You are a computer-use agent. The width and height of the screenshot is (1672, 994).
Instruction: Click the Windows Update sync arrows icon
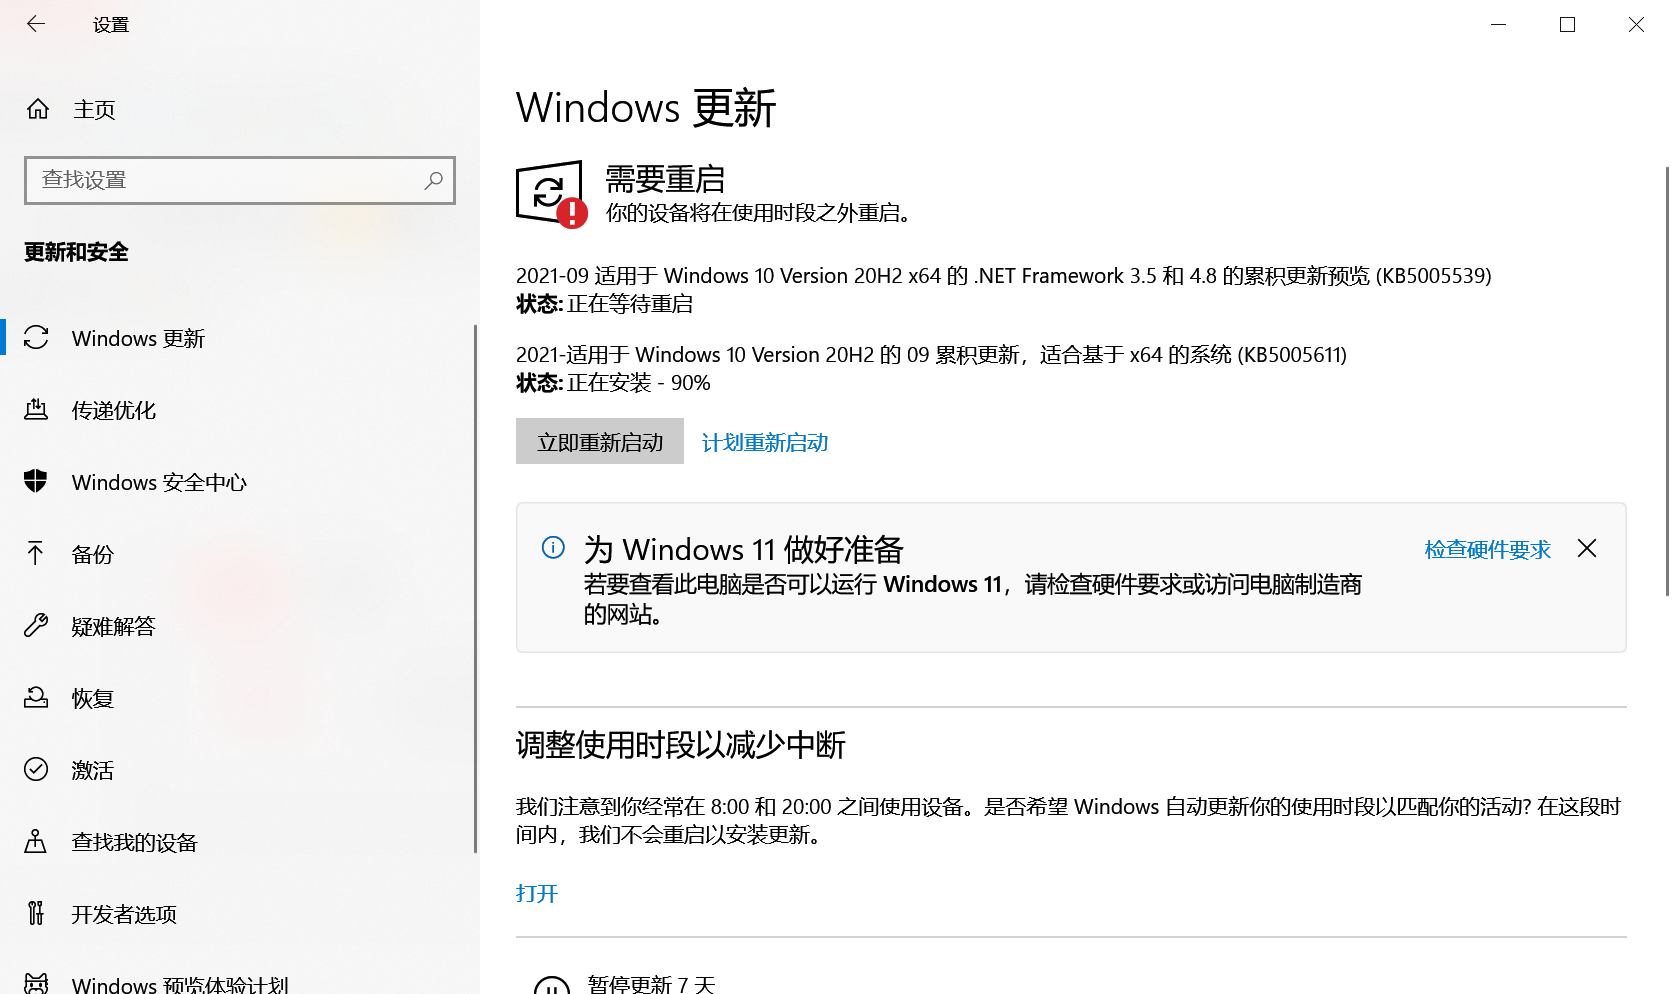point(36,338)
